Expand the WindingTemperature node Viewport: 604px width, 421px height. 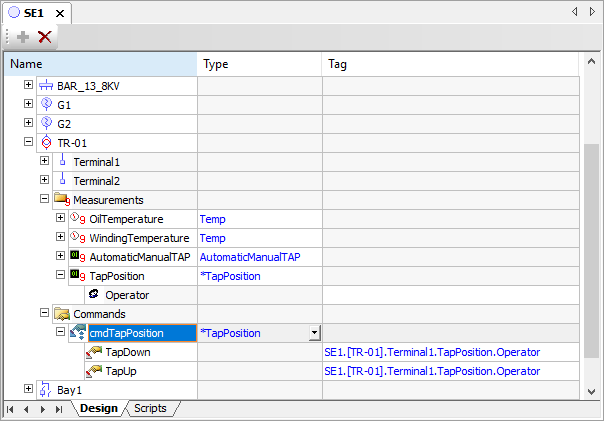pos(61,238)
